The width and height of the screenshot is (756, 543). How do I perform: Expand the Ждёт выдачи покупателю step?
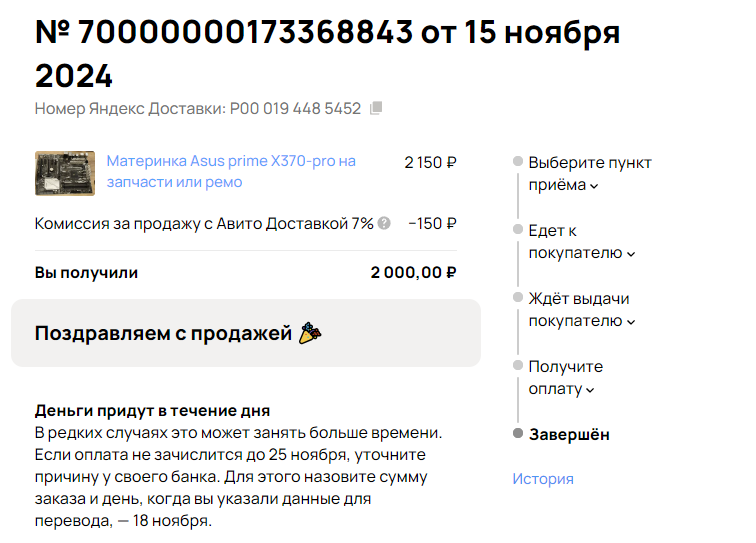[x=581, y=310]
